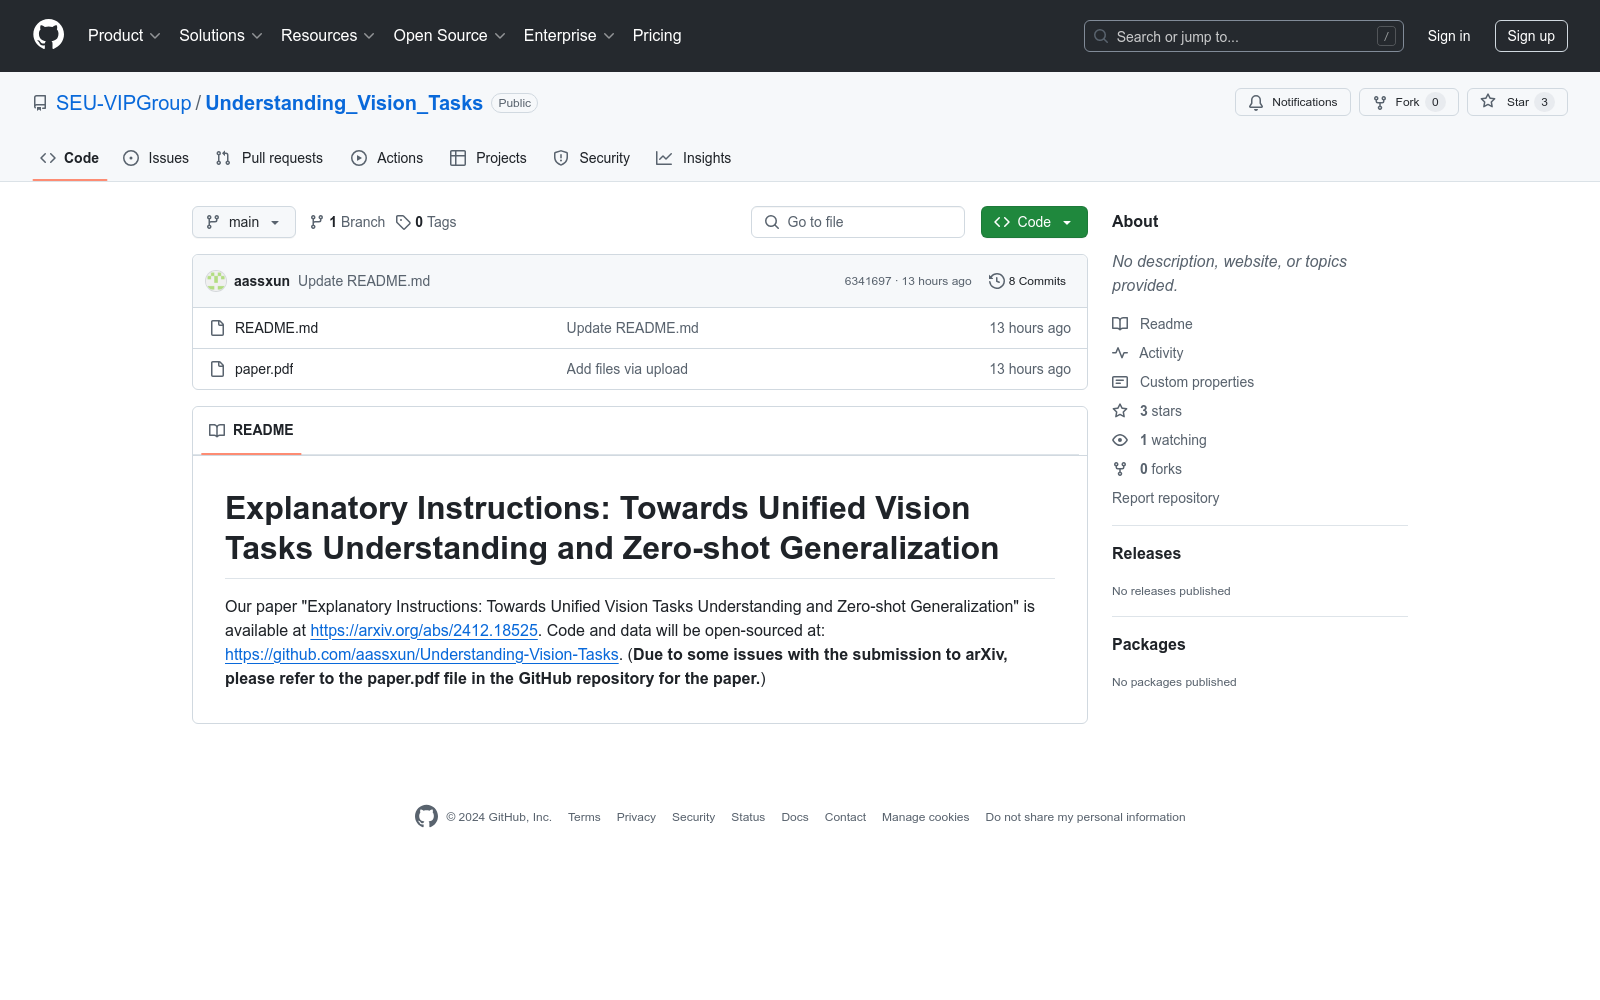Select the README tab in file viewer
The height and width of the screenshot is (1000, 1600).
click(251, 430)
